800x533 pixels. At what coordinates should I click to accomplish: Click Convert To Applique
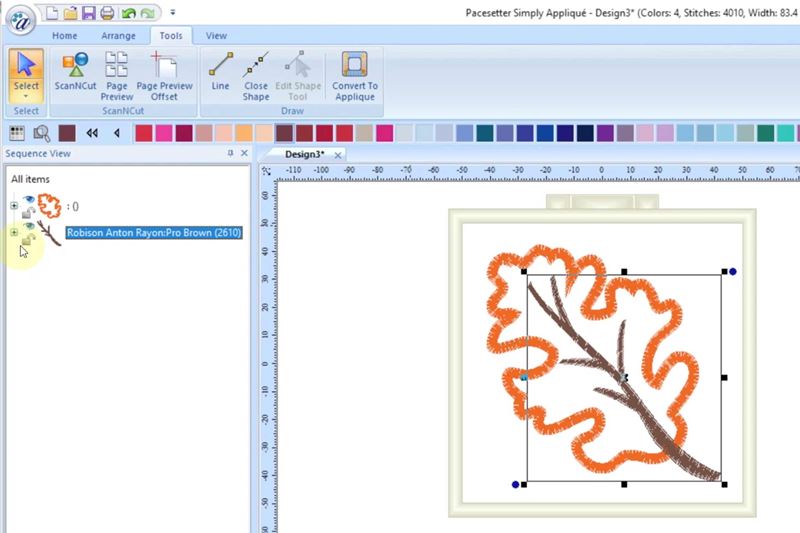point(354,75)
